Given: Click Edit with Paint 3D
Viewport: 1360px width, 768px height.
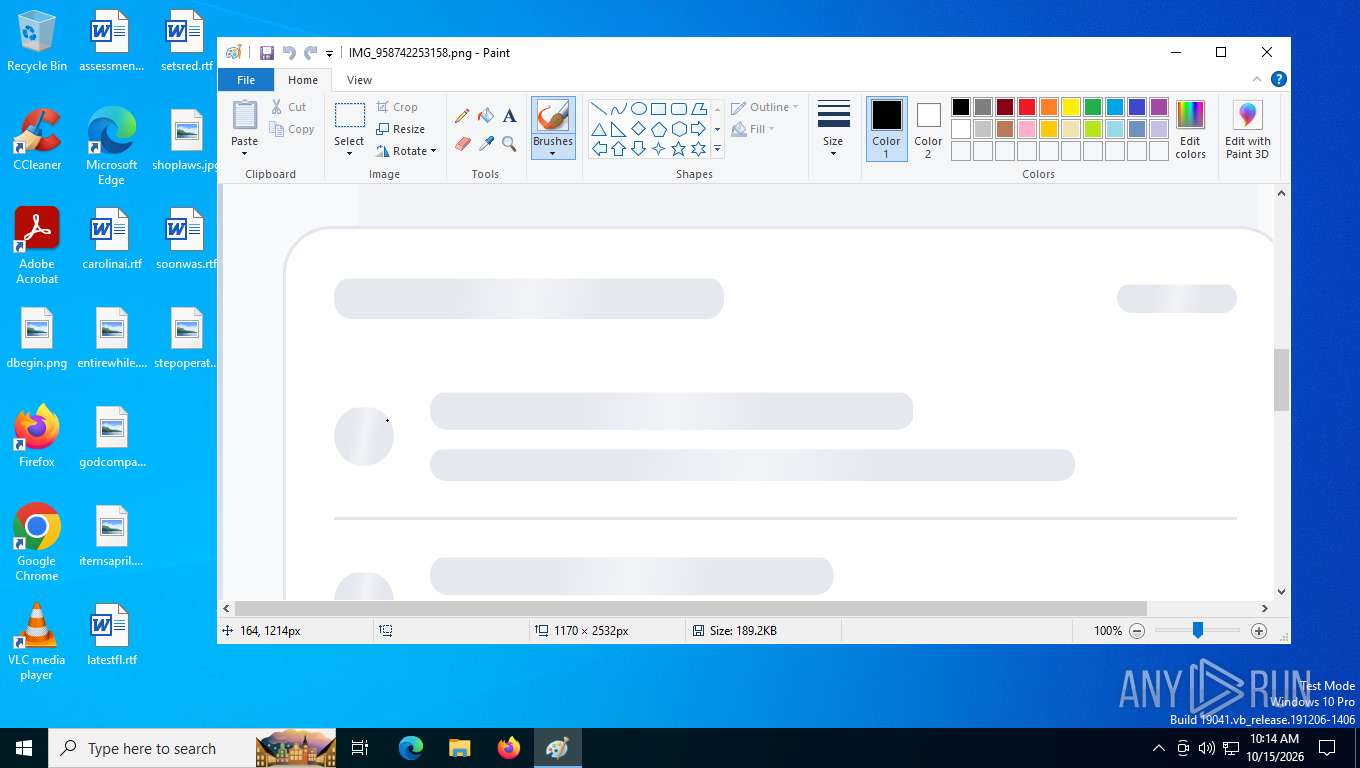Looking at the screenshot, I should coord(1247,128).
